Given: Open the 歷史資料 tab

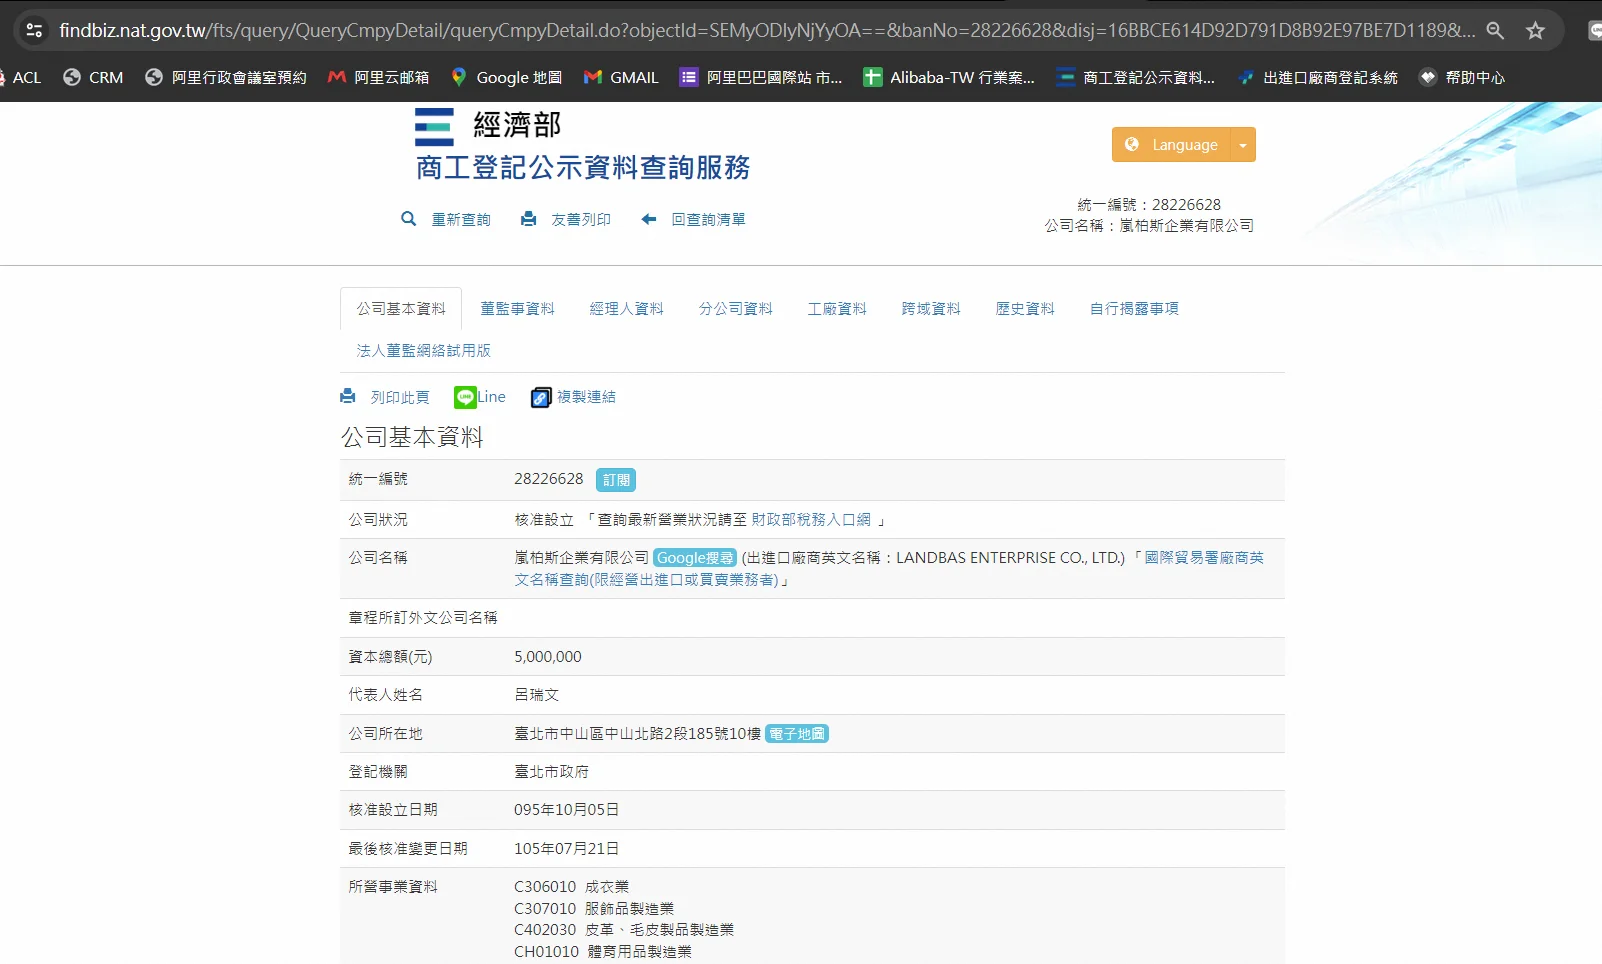Looking at the screenshot, I should pyautogui.click(x=1025, y=309).
